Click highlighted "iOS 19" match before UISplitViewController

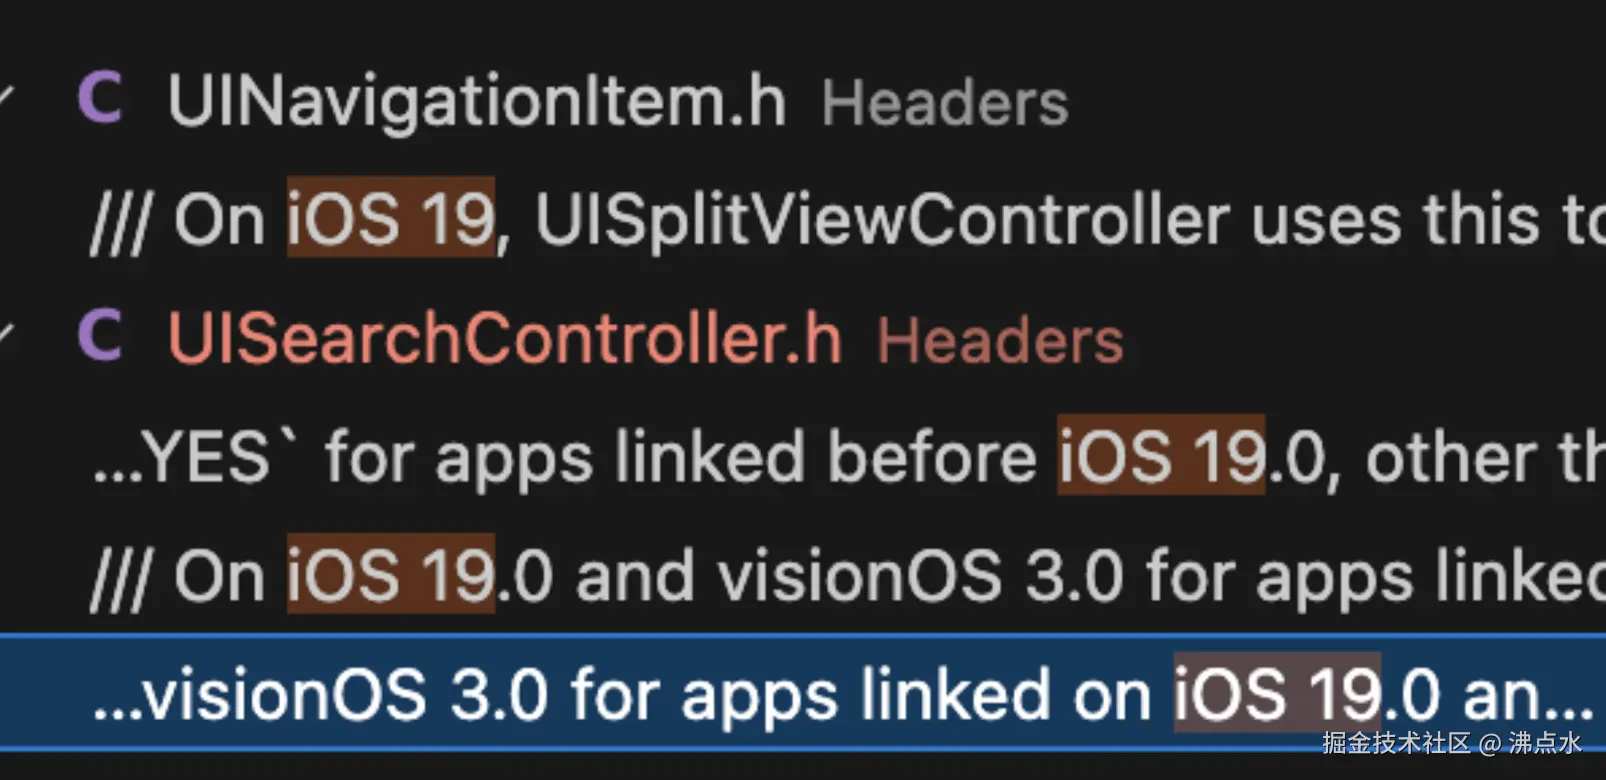pos(390,218)
